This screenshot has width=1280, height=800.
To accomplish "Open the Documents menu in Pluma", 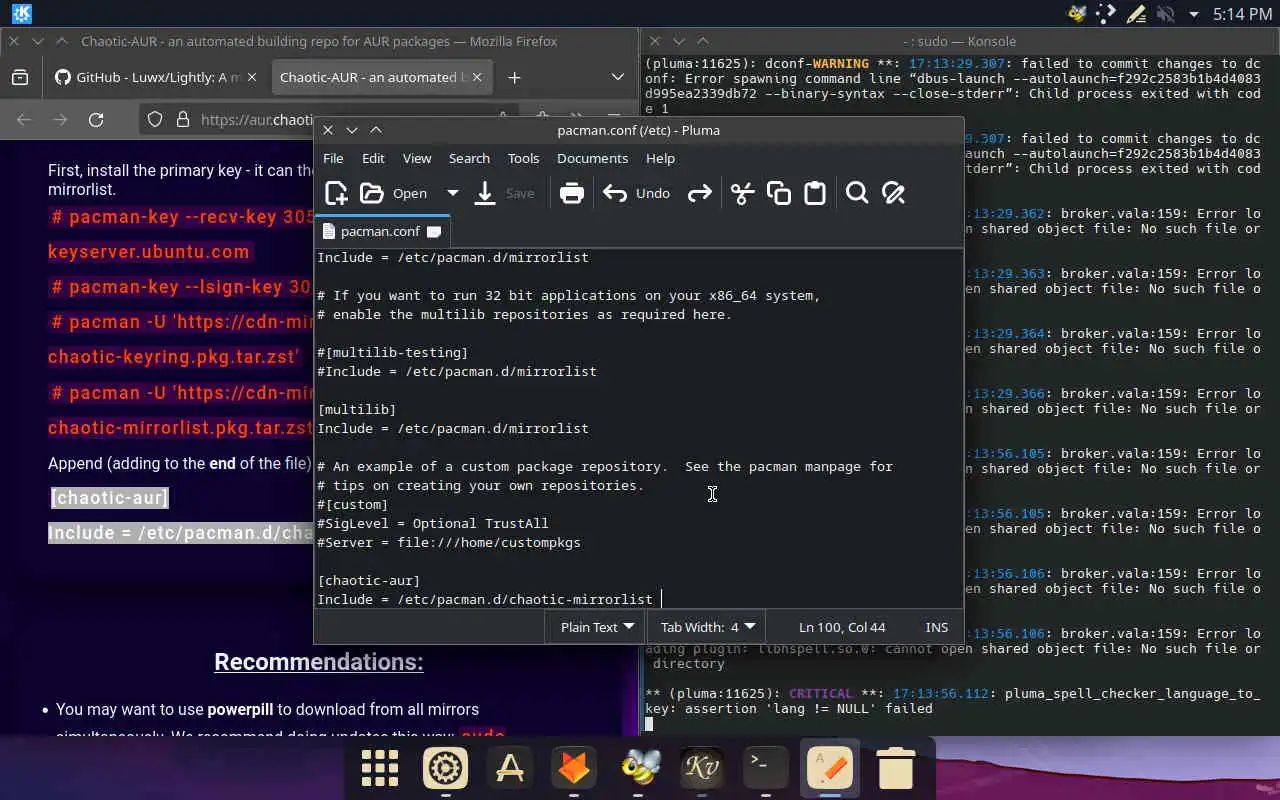I will (592, 158).
